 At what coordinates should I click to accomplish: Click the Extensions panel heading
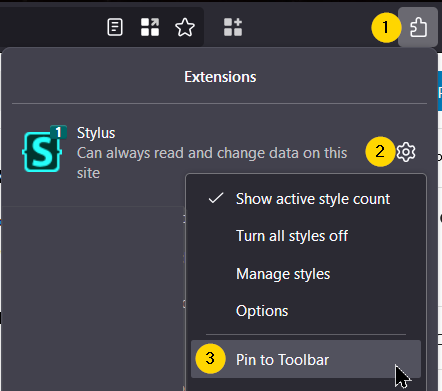pyautogui.click(x=220, y=77)
